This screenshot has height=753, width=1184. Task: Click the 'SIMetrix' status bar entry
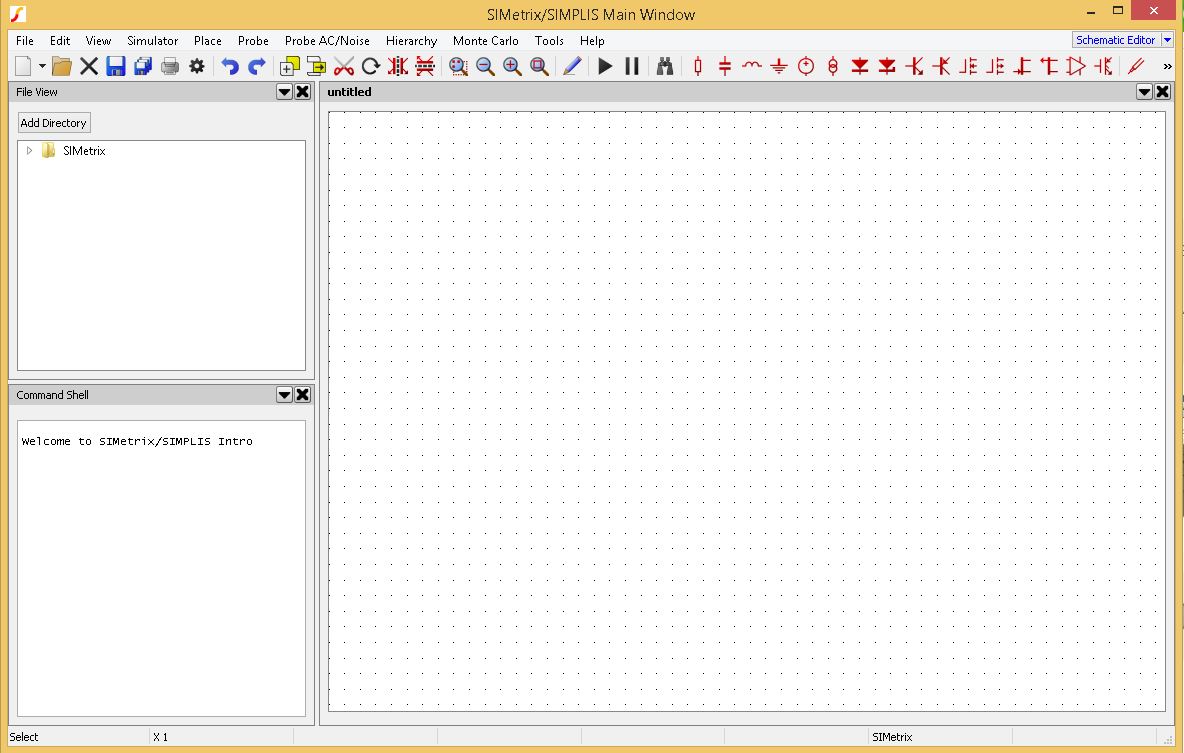(x=892, y=737)
